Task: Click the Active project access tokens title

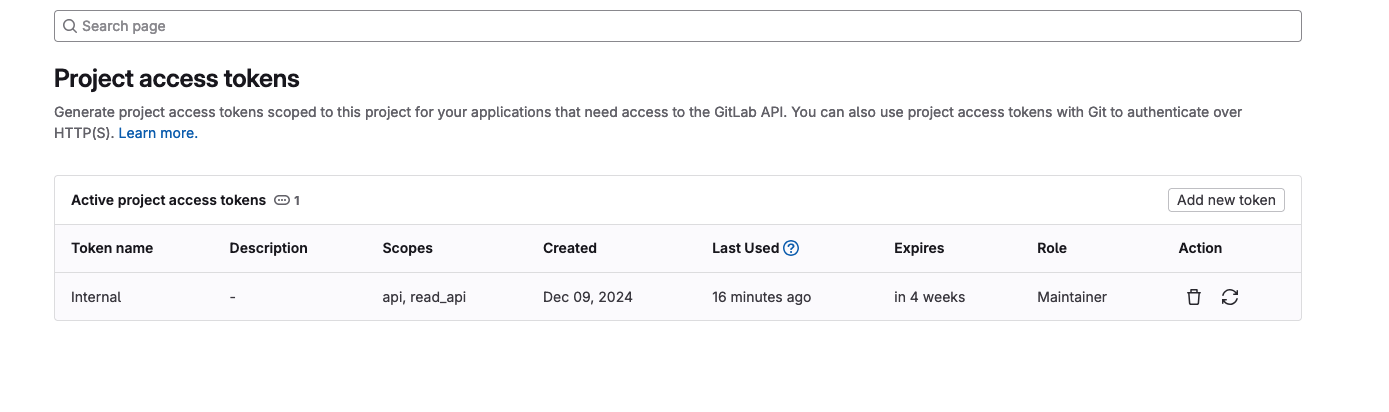Action: coord(168,200)
